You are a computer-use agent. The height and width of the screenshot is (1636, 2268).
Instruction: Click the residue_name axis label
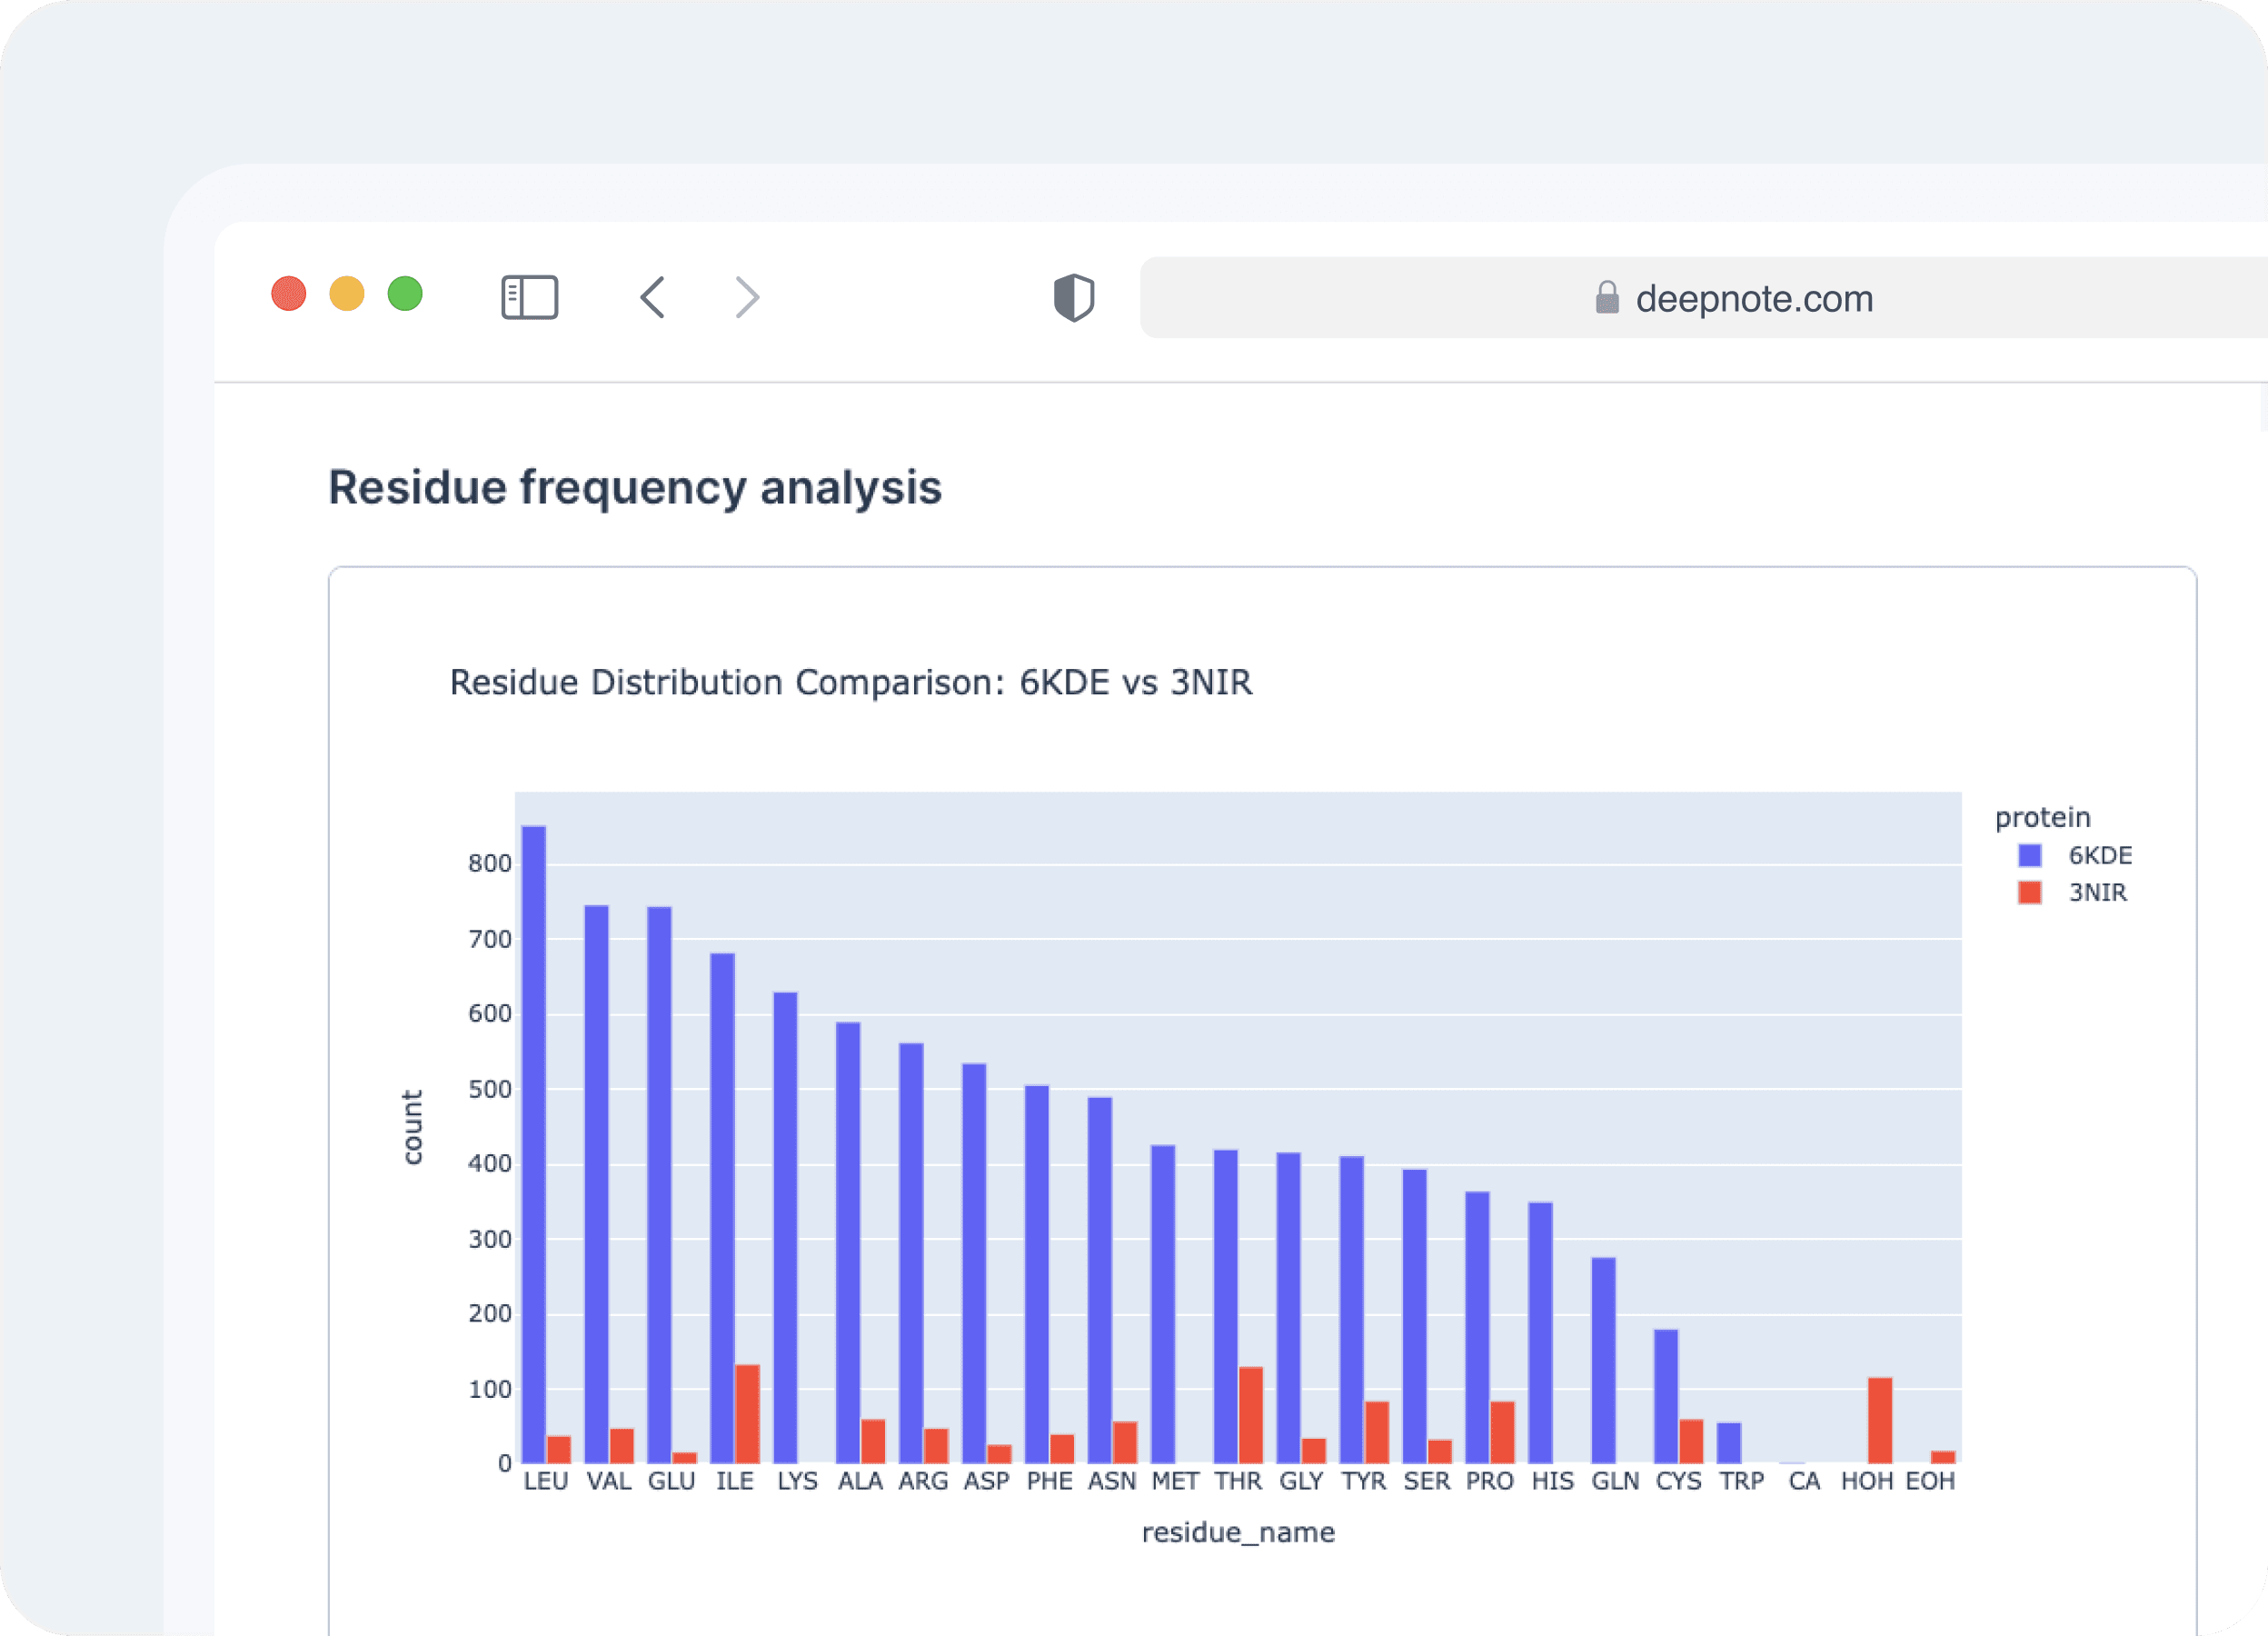click(1237, 1532)
